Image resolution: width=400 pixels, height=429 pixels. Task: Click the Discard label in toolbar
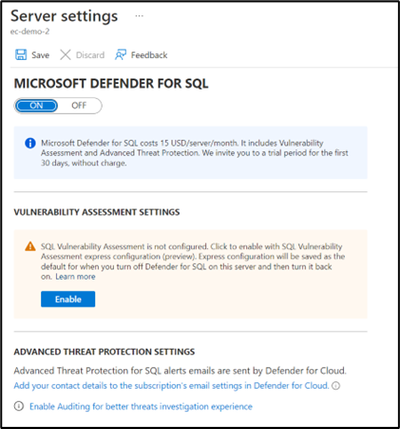coord(90,55)
